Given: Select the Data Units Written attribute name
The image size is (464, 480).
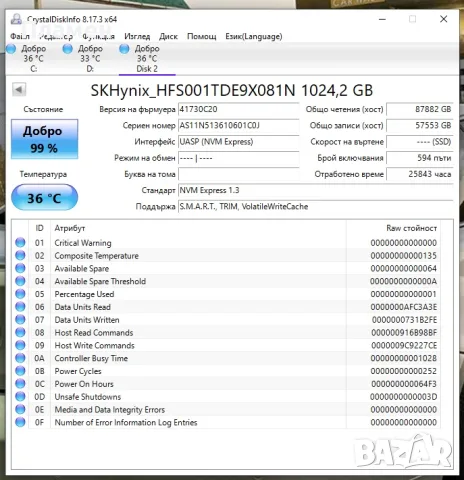Looking at the screenshot, I should coord(87,320).
